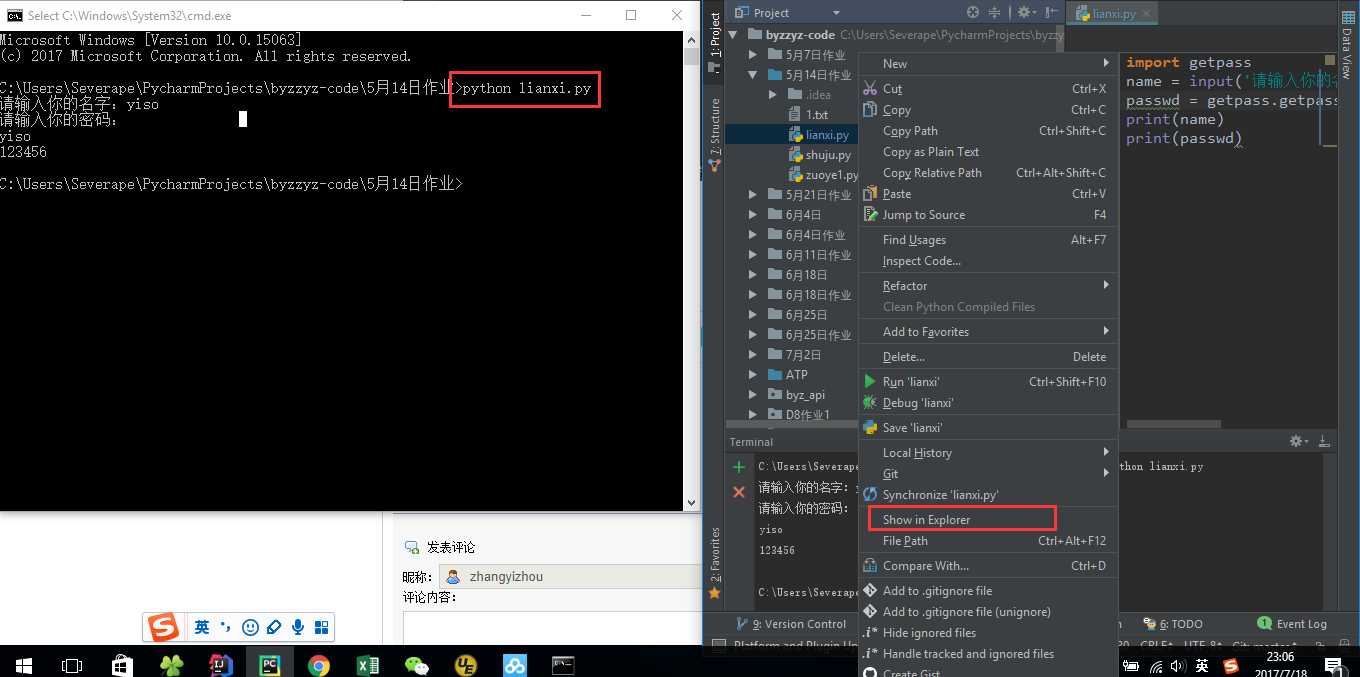Click the Windows Start button
Viewport: 1360px width, 677px height.
click(23, 665)
